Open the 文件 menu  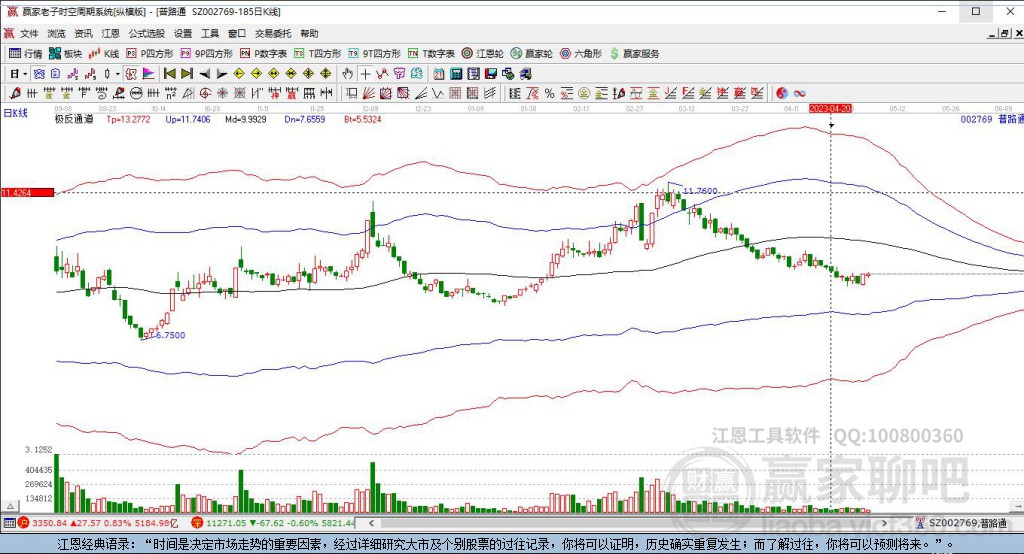click(29, 33)
